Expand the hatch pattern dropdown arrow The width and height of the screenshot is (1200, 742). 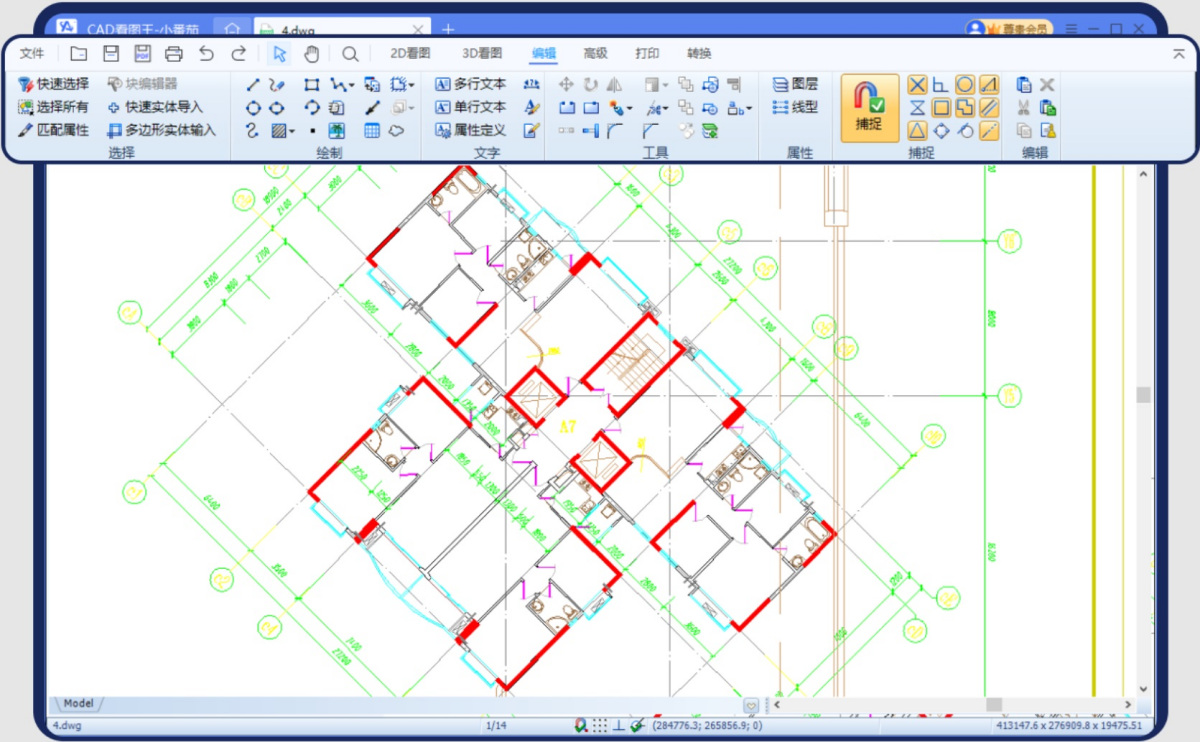[292, 131]
